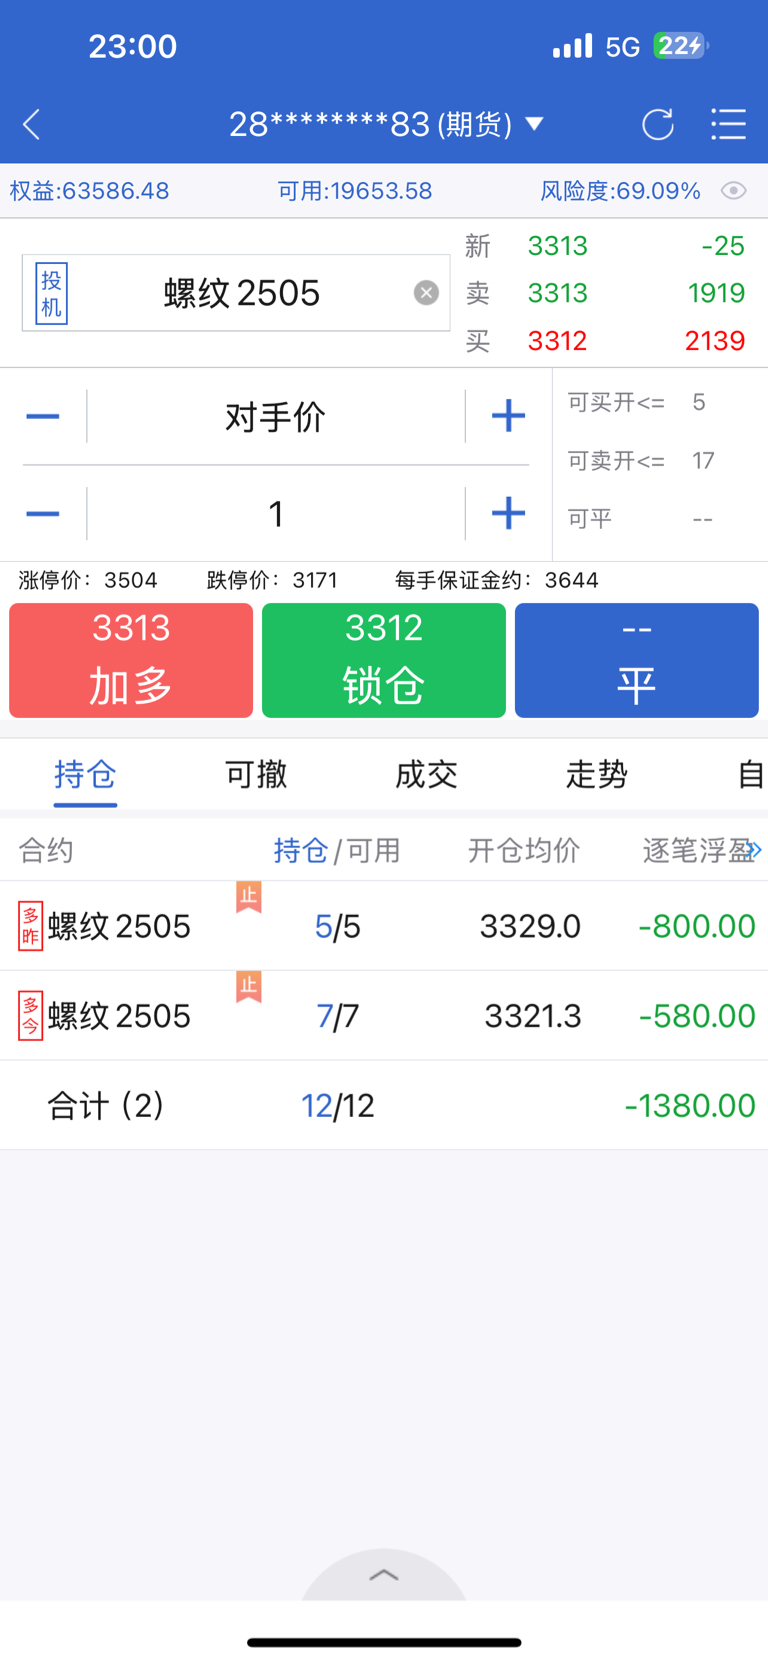Open the partially visible 自 tab

[751, 774]
